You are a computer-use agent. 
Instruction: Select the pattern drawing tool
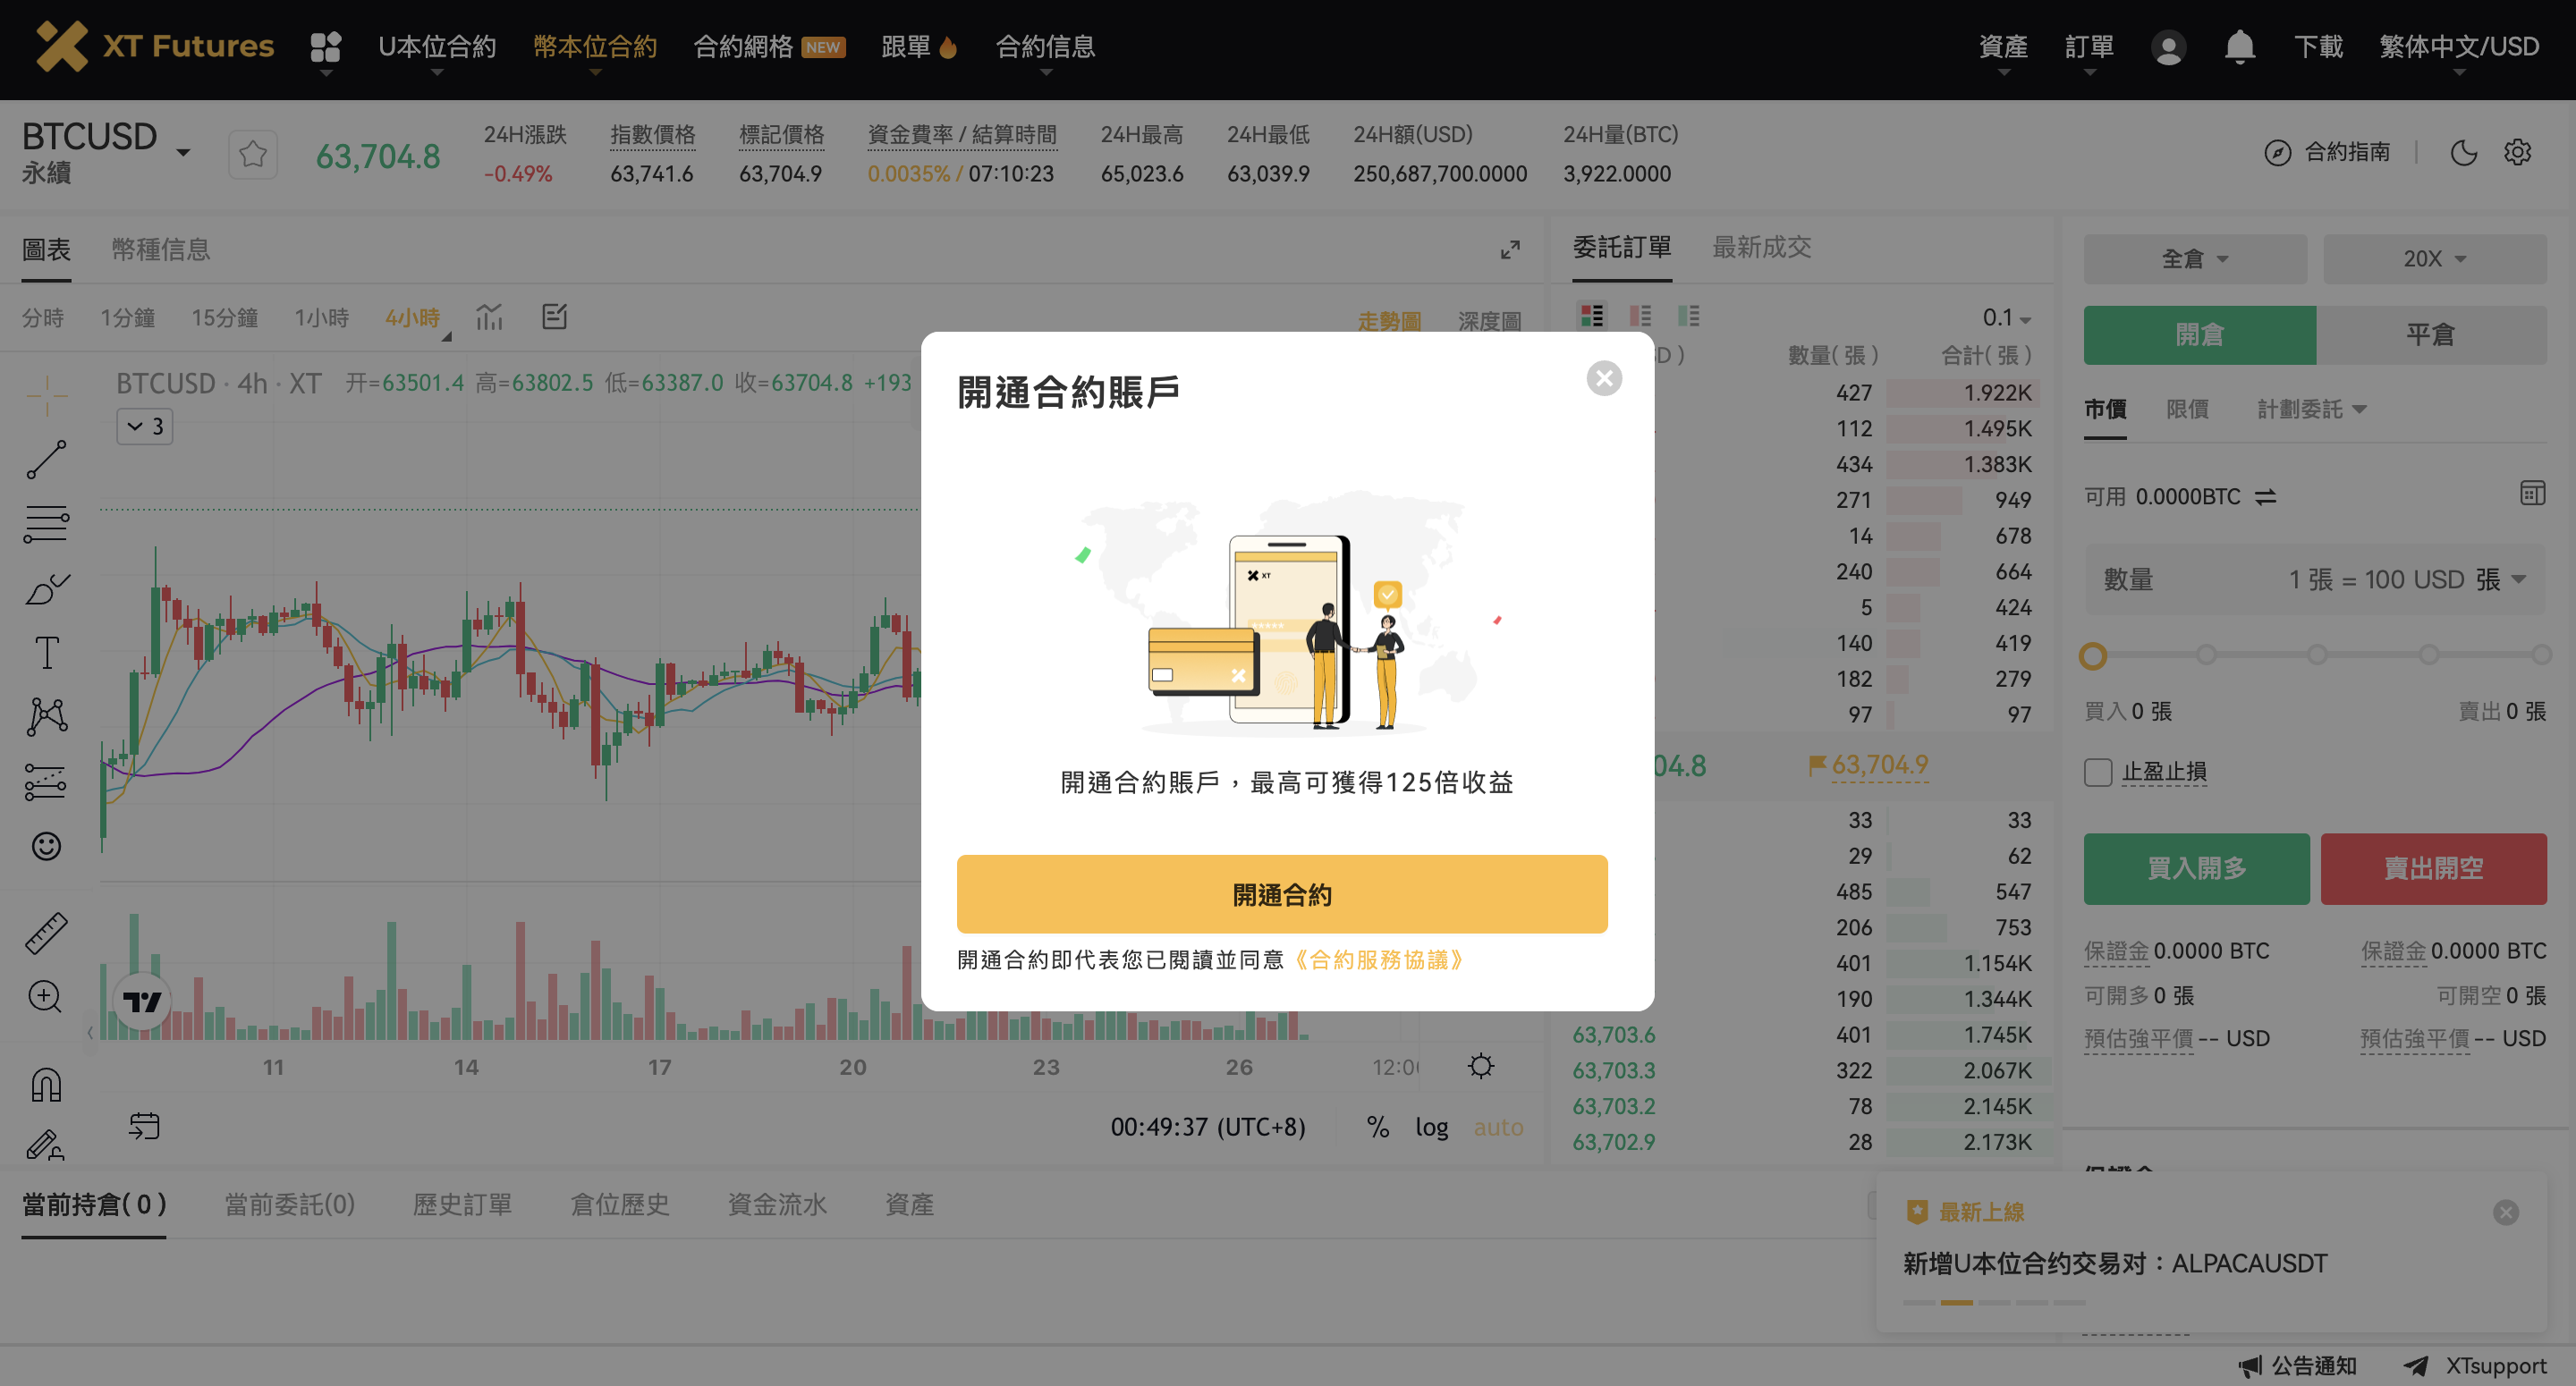pos(46,716)
